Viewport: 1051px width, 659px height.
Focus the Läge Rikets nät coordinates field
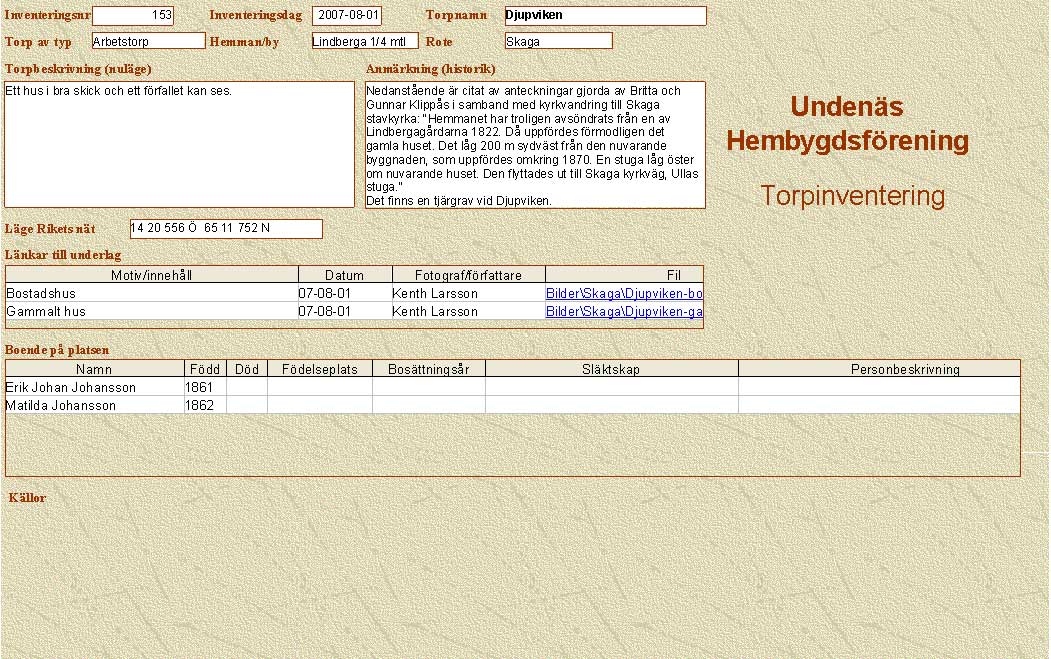click(x=226, y=229)
